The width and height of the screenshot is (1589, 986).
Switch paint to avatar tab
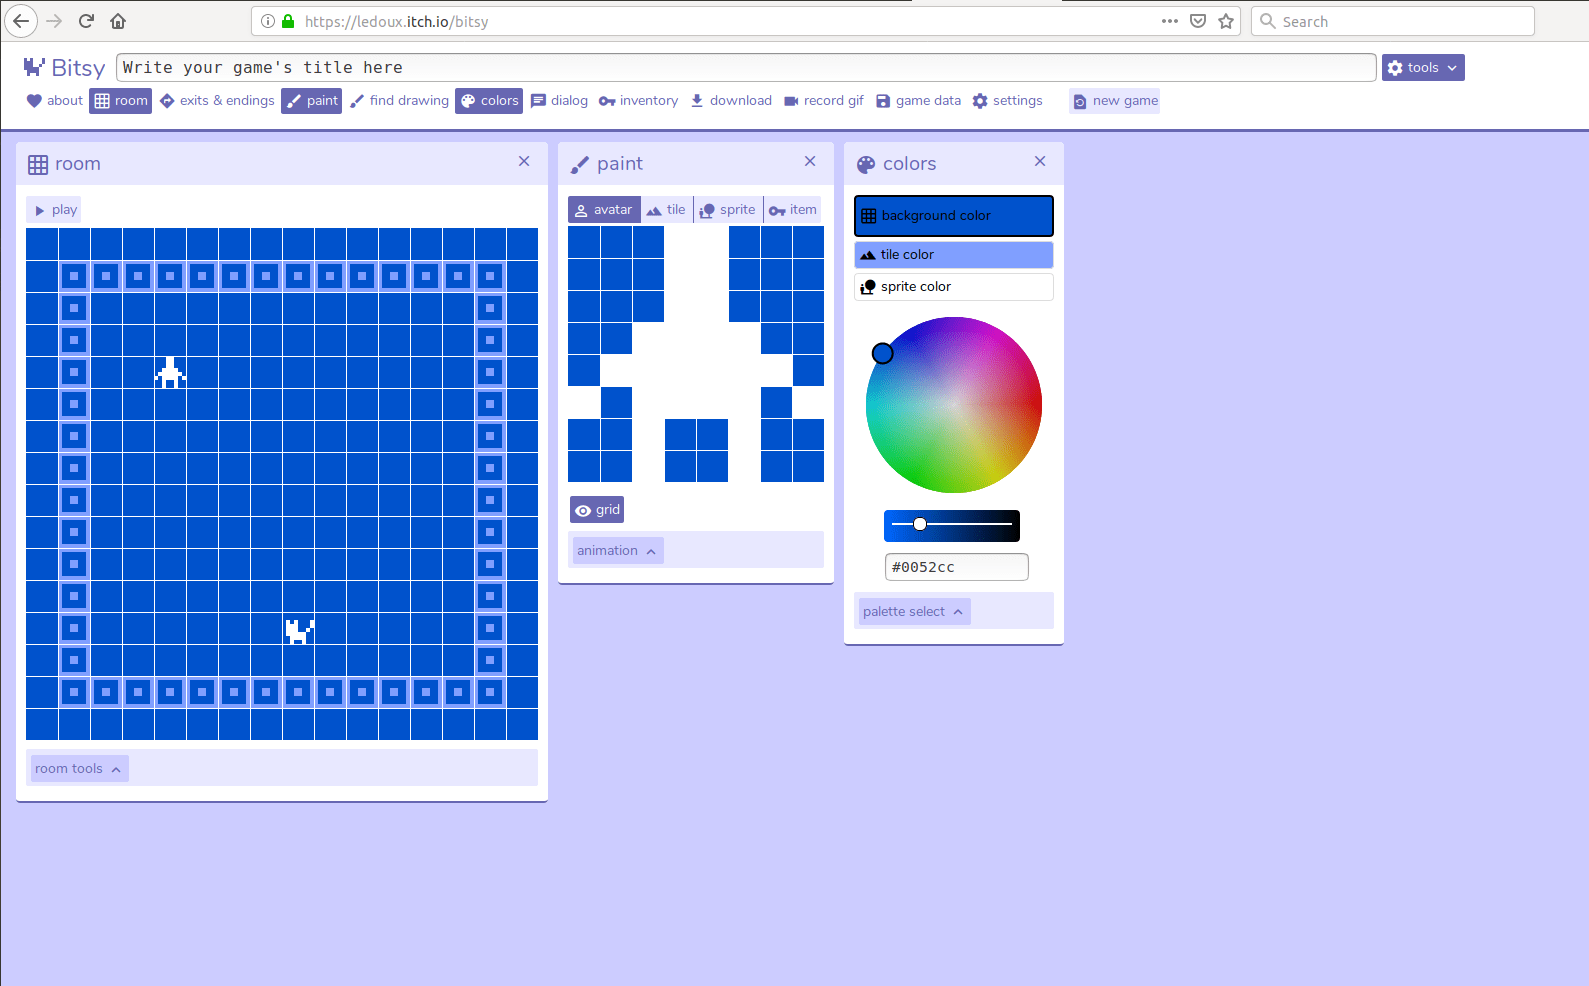pos(604,210)
